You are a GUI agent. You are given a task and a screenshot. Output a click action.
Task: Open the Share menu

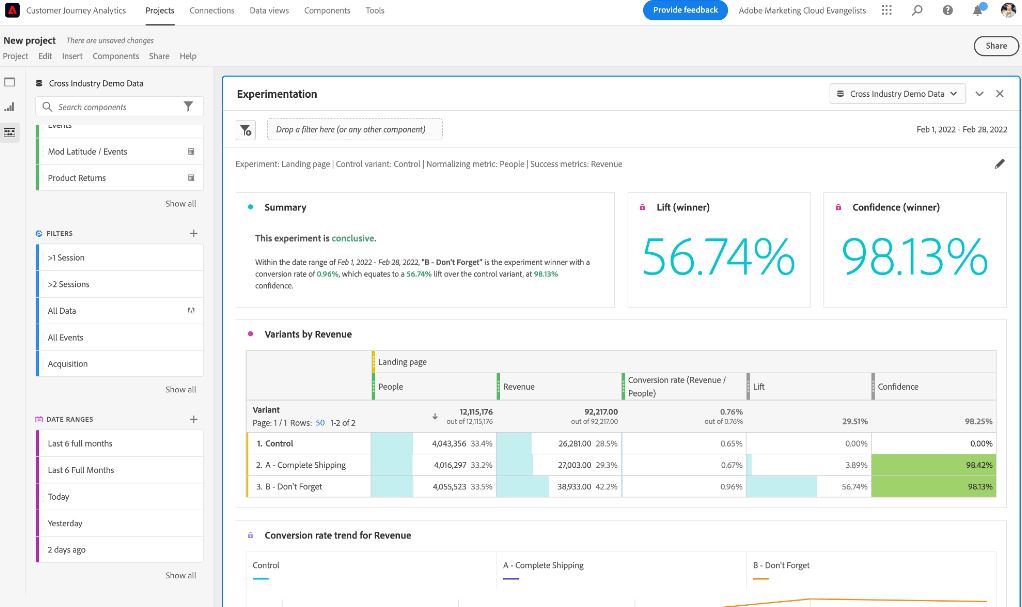pos(159,56)
